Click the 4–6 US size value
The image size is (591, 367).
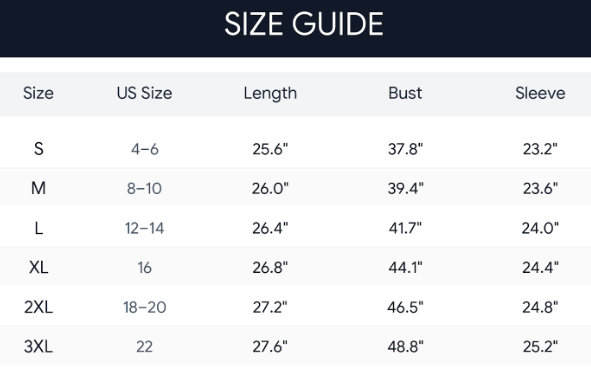(144, 149)
